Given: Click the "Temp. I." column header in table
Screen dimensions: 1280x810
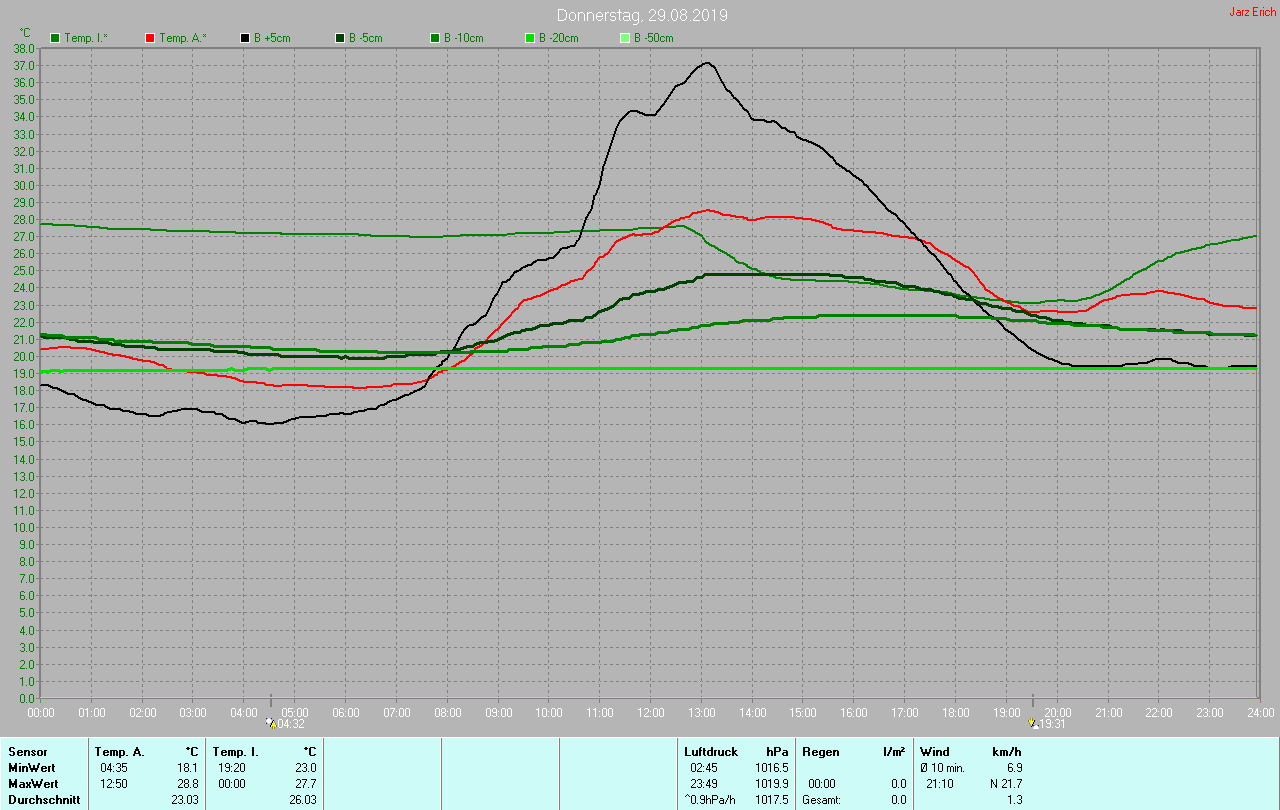Looking at the screenshot, I should click(x=235, y=751).
